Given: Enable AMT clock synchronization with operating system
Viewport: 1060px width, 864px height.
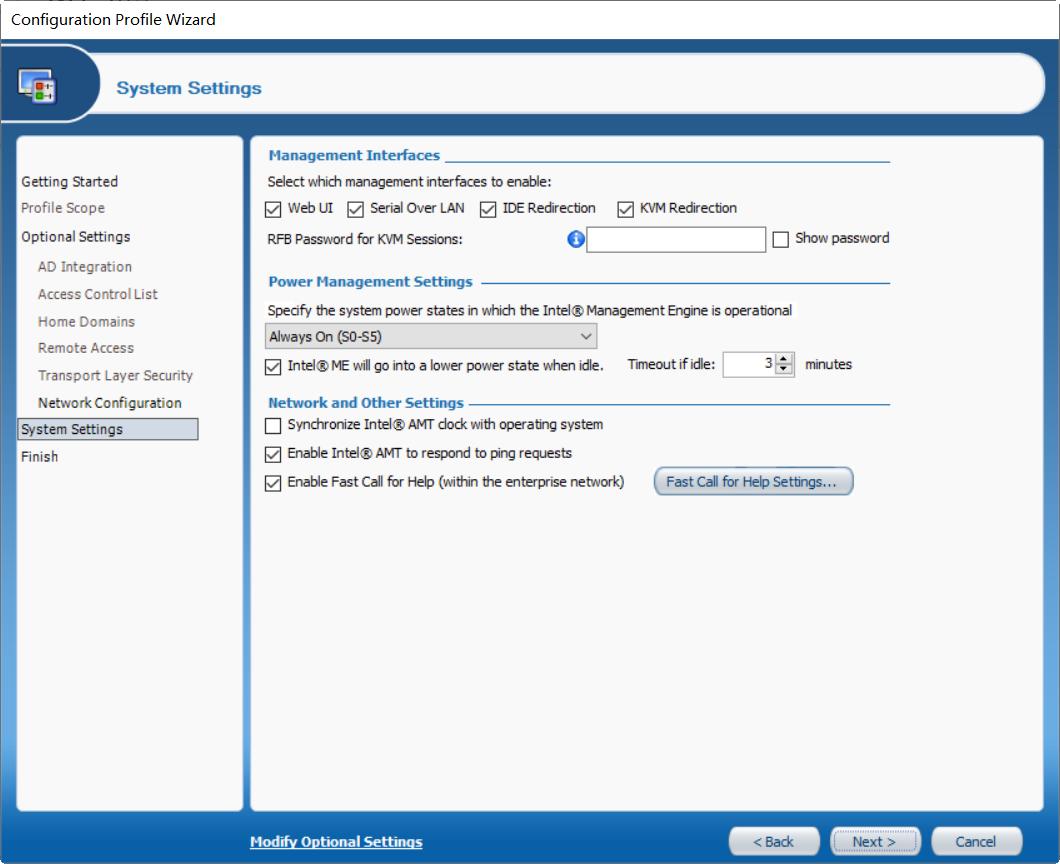Looking at the screenshot, I should point(273,425).
